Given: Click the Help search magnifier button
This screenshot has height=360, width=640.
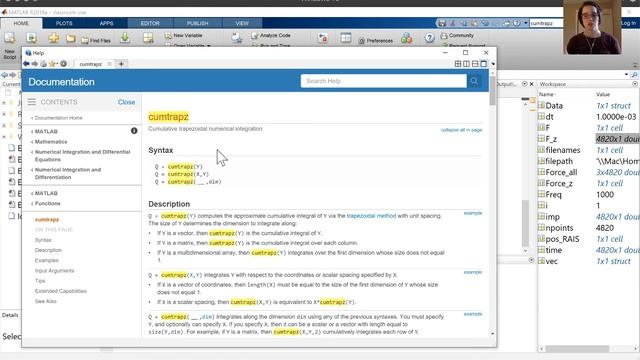Looking at the screenshot, I should (x=474, y=81).
